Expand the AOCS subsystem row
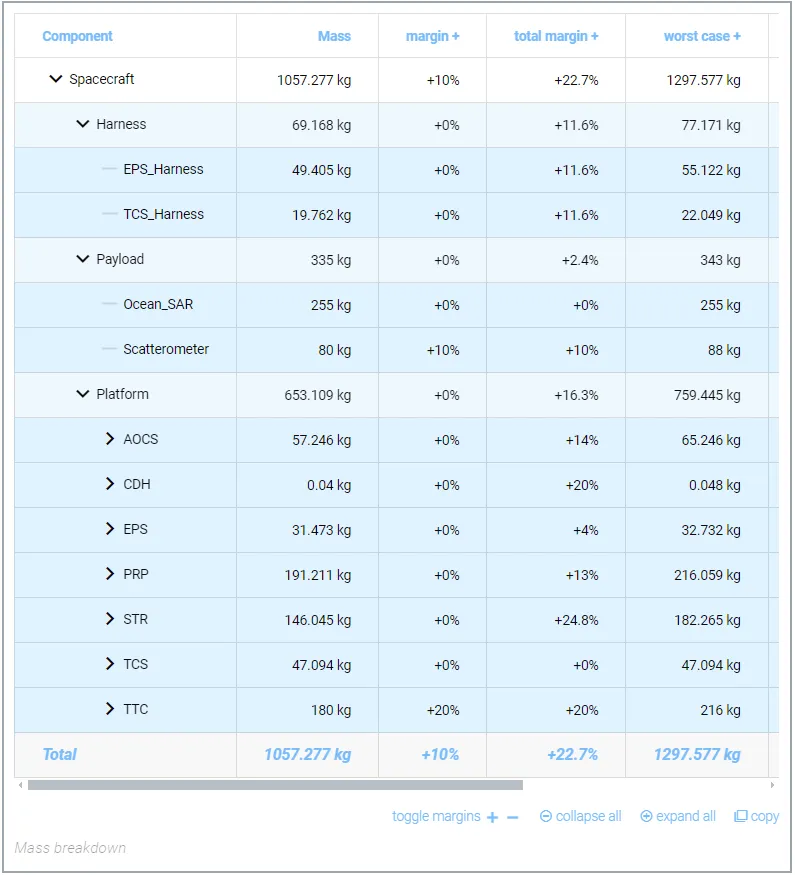Viewport: 795px width, 875px height. [110, 439]
